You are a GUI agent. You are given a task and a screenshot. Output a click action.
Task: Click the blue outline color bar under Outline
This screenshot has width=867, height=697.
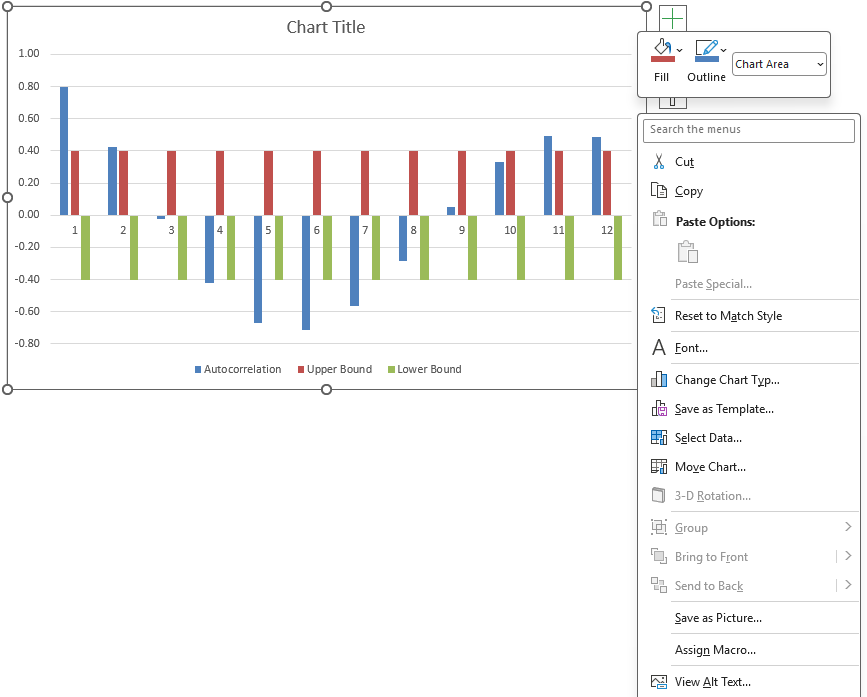click(x=707, y=59)
